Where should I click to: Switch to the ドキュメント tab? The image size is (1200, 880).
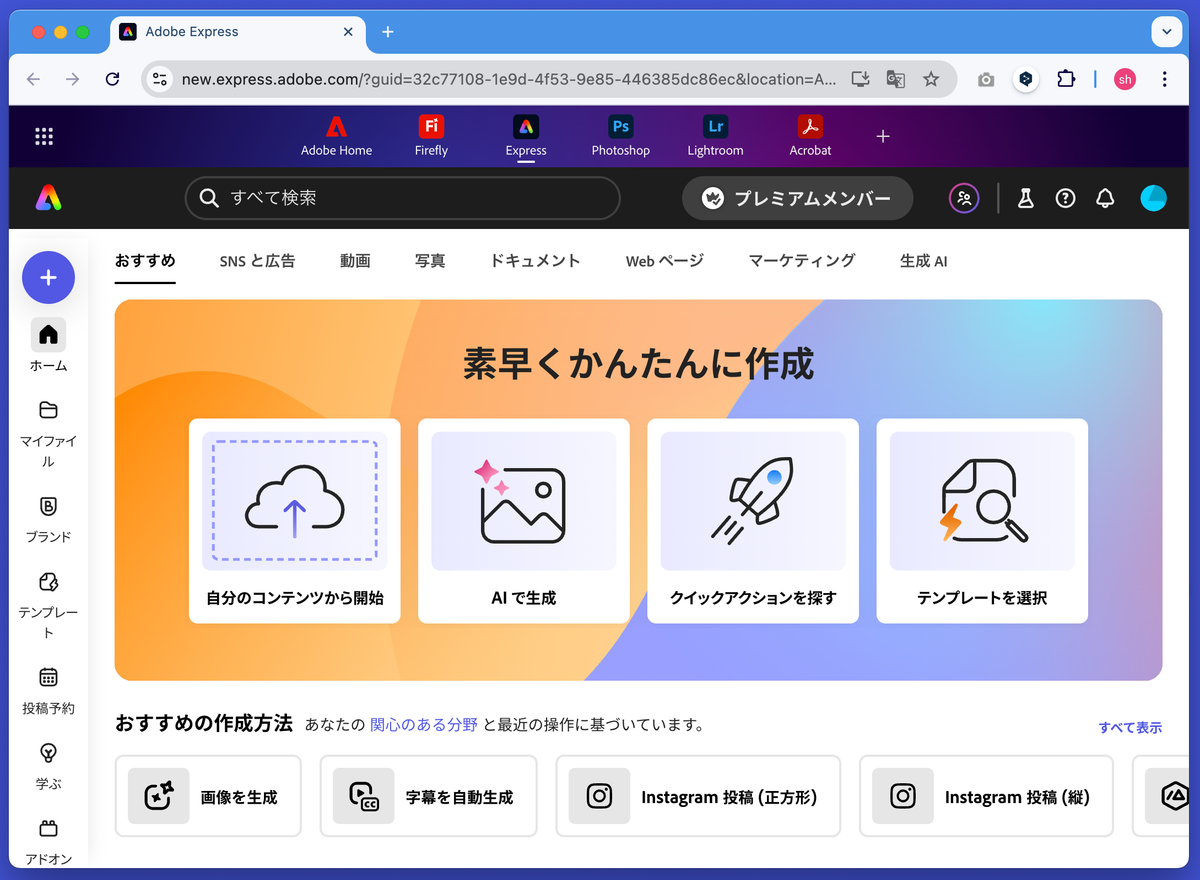click(x=535, y=261)
